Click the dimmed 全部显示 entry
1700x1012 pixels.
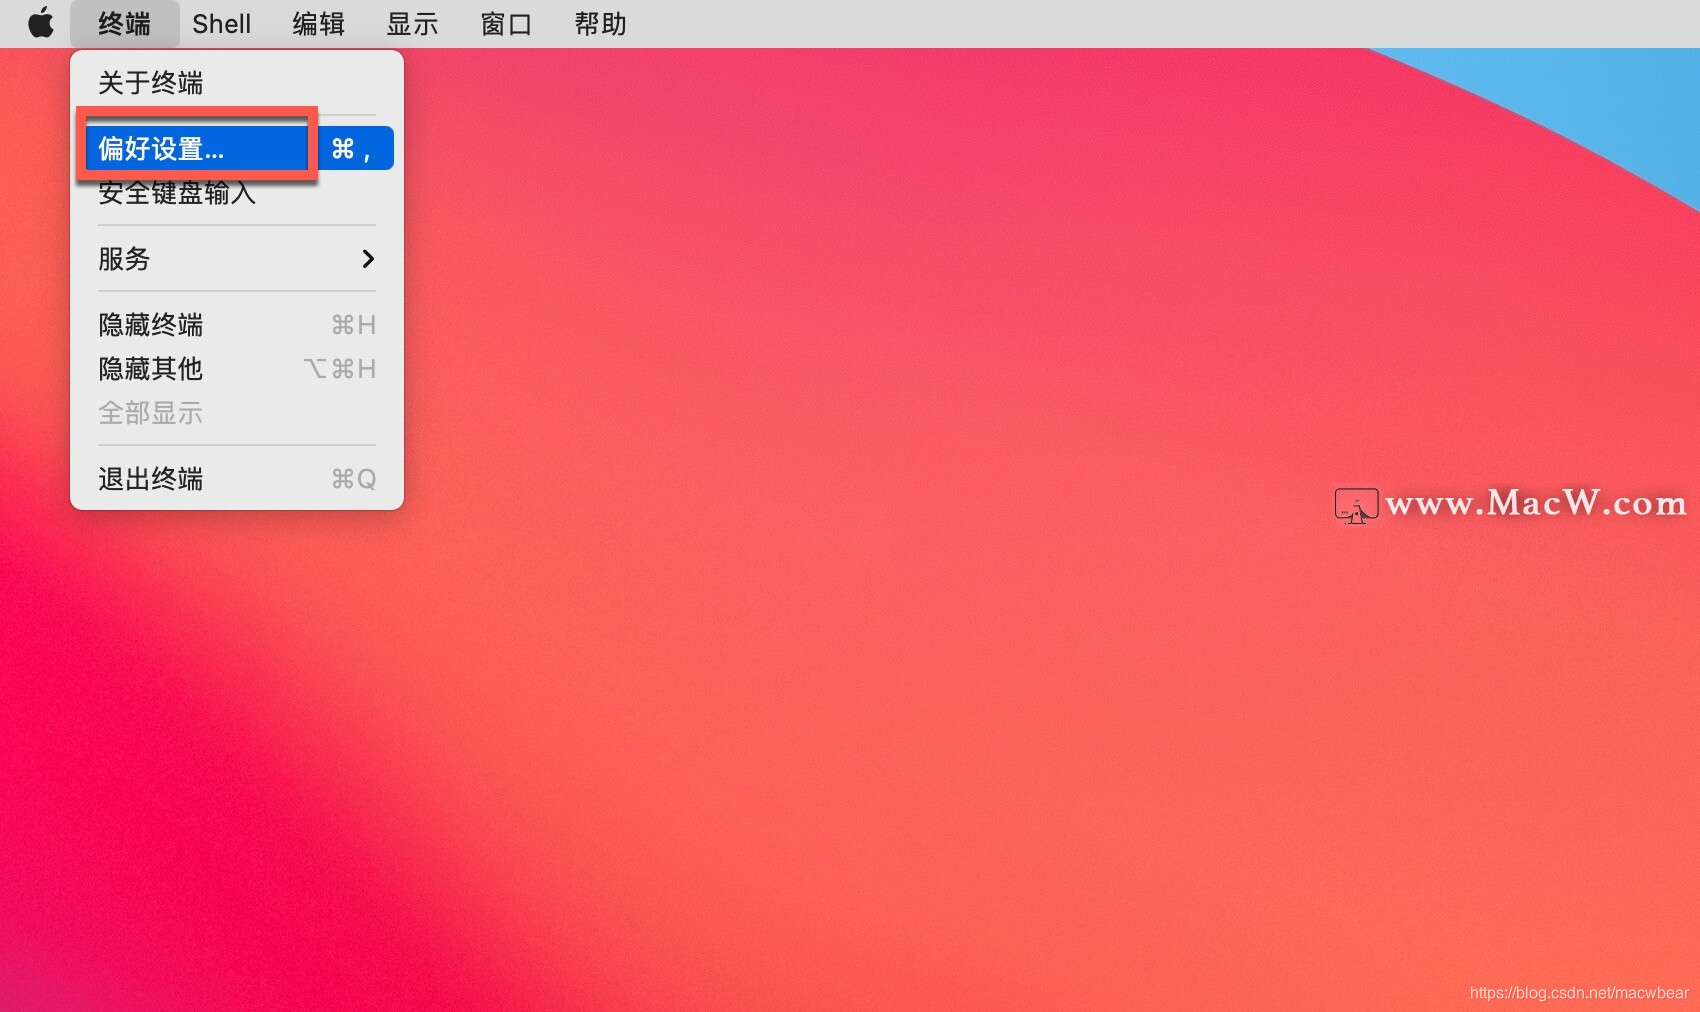pos(237,413)
